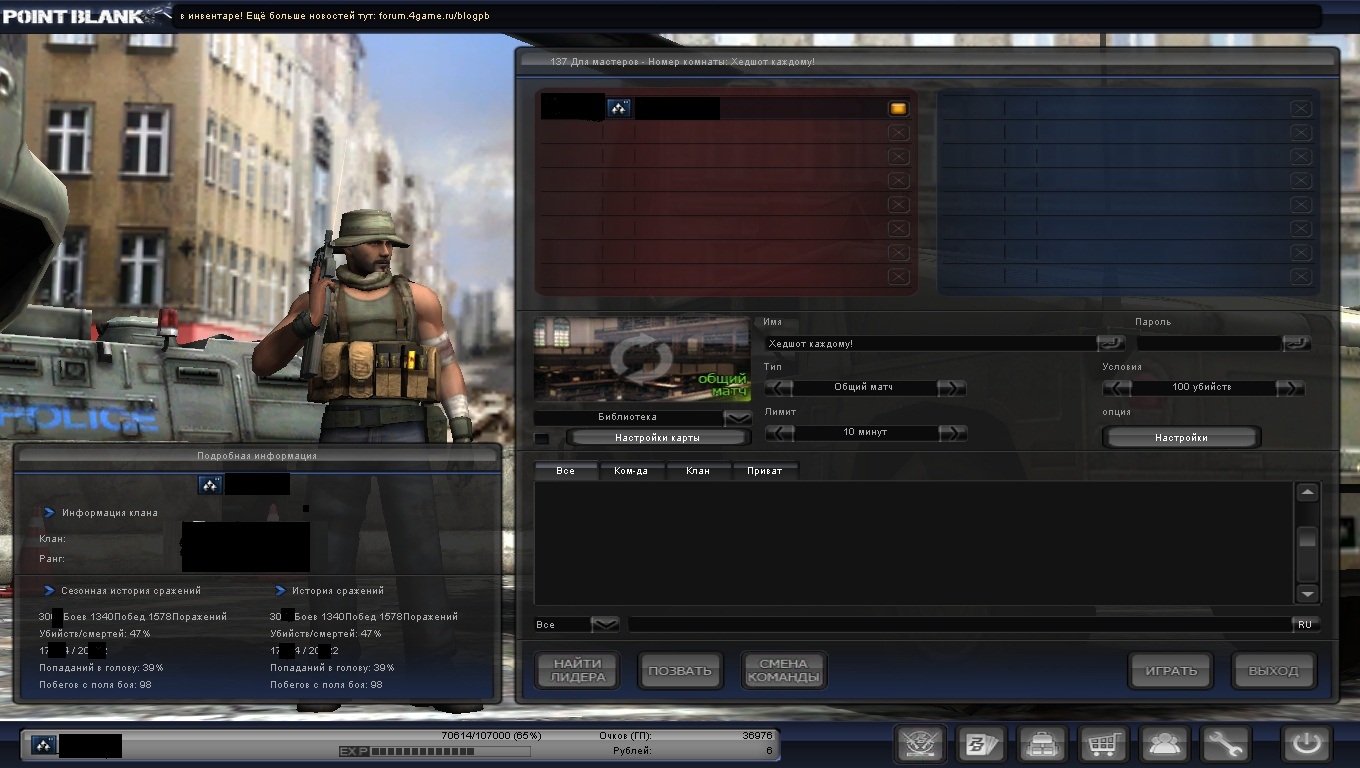This screenshot has width=1360, height=768.
Task: Click the power exit icon
Action: (x=1306, y=744)
